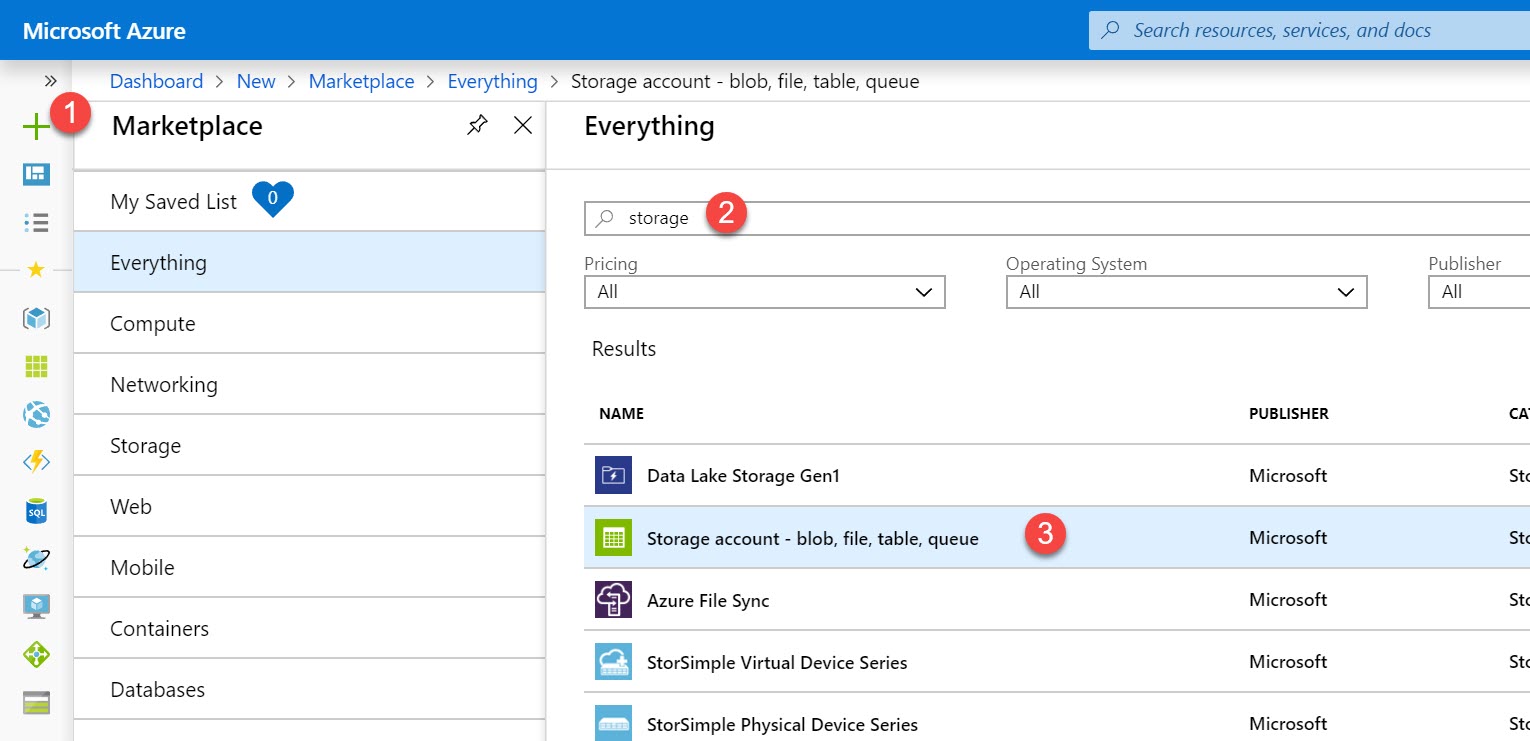Open StorSimple Virtual Device Series result
The height and width of the screenshot is (741, 1530).
[777, 662]
